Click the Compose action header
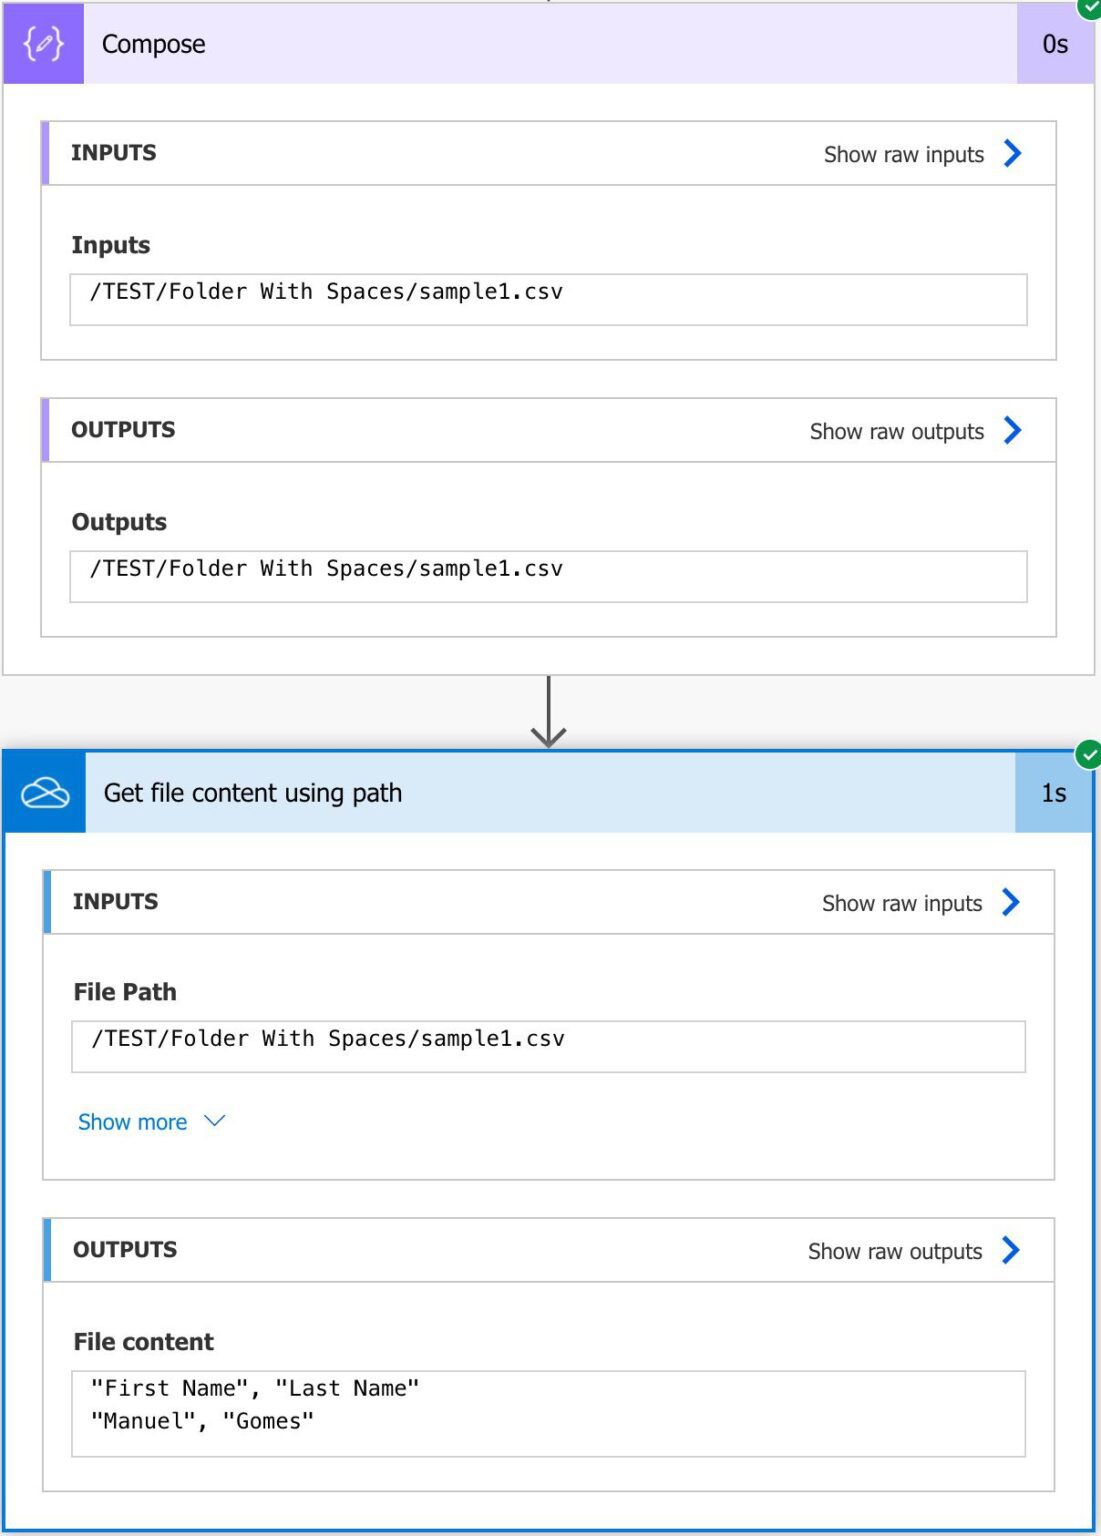The image size is (1101, 1536). (152, 44)
